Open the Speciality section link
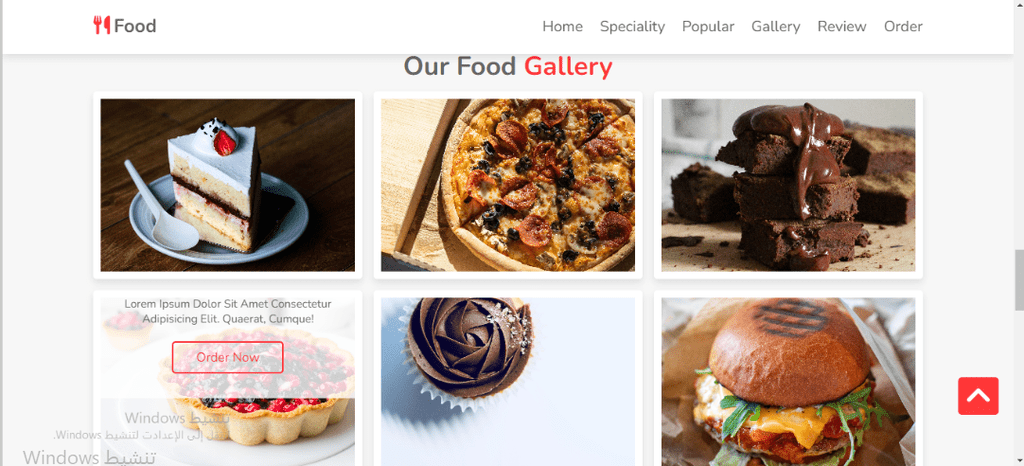Screen dimensions: 1024x466 pyautogui.click(x=632, y=26)
